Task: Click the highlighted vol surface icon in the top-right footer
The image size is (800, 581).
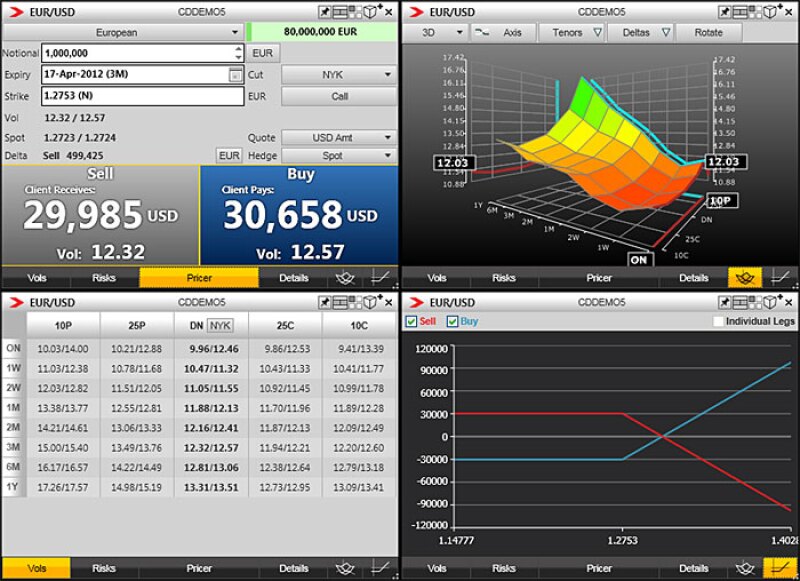Action: (x=746, y=278)
